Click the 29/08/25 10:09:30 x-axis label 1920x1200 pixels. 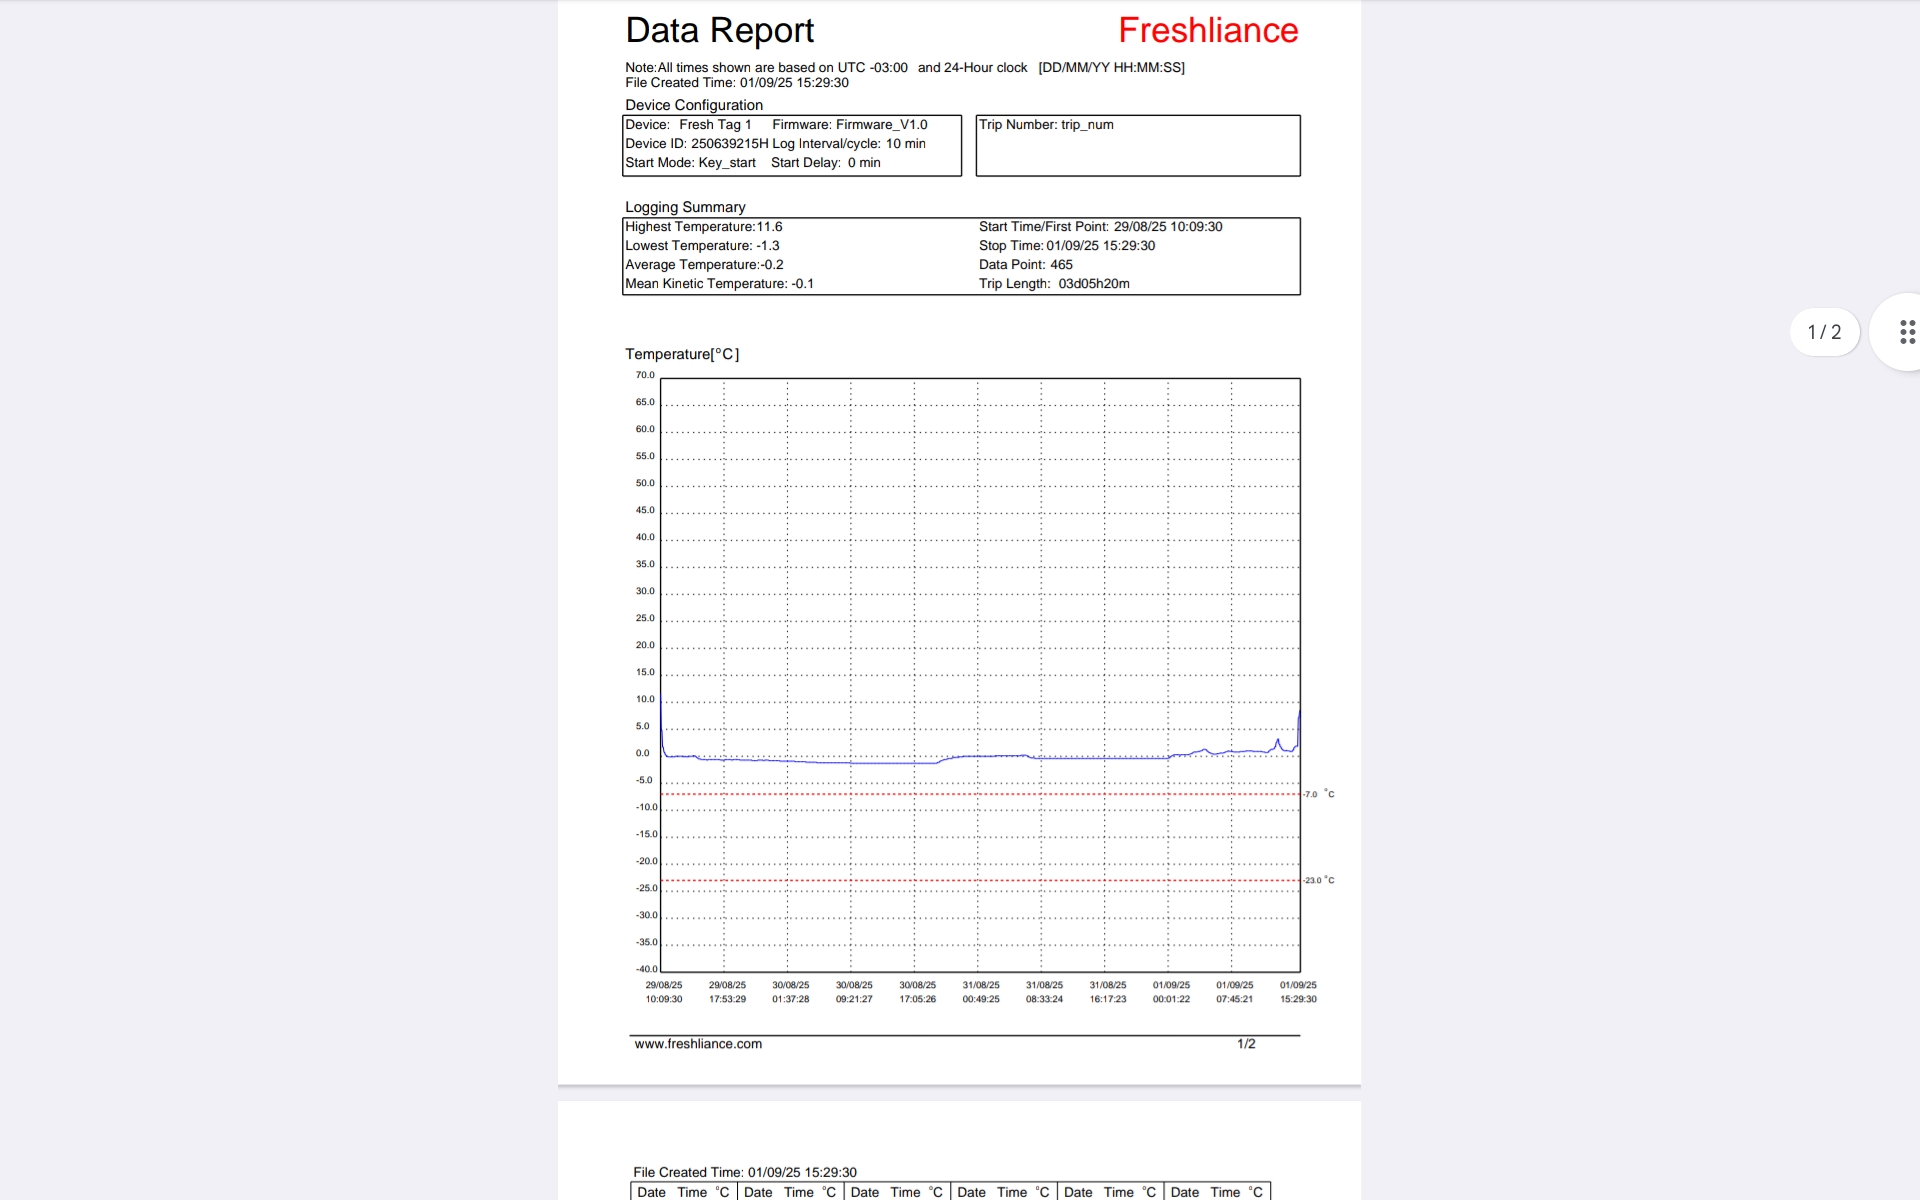(x=664, y=992)
